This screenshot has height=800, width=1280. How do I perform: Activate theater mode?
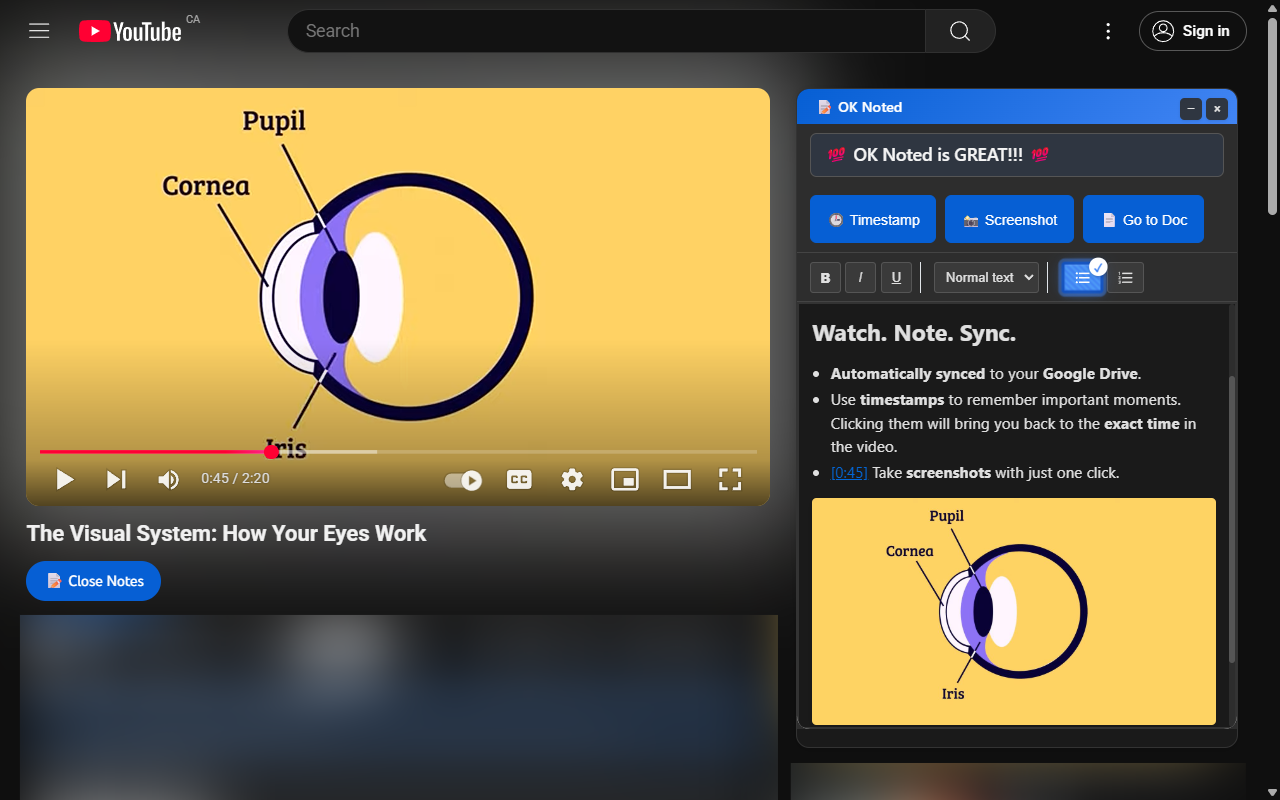tap(677, 480)
